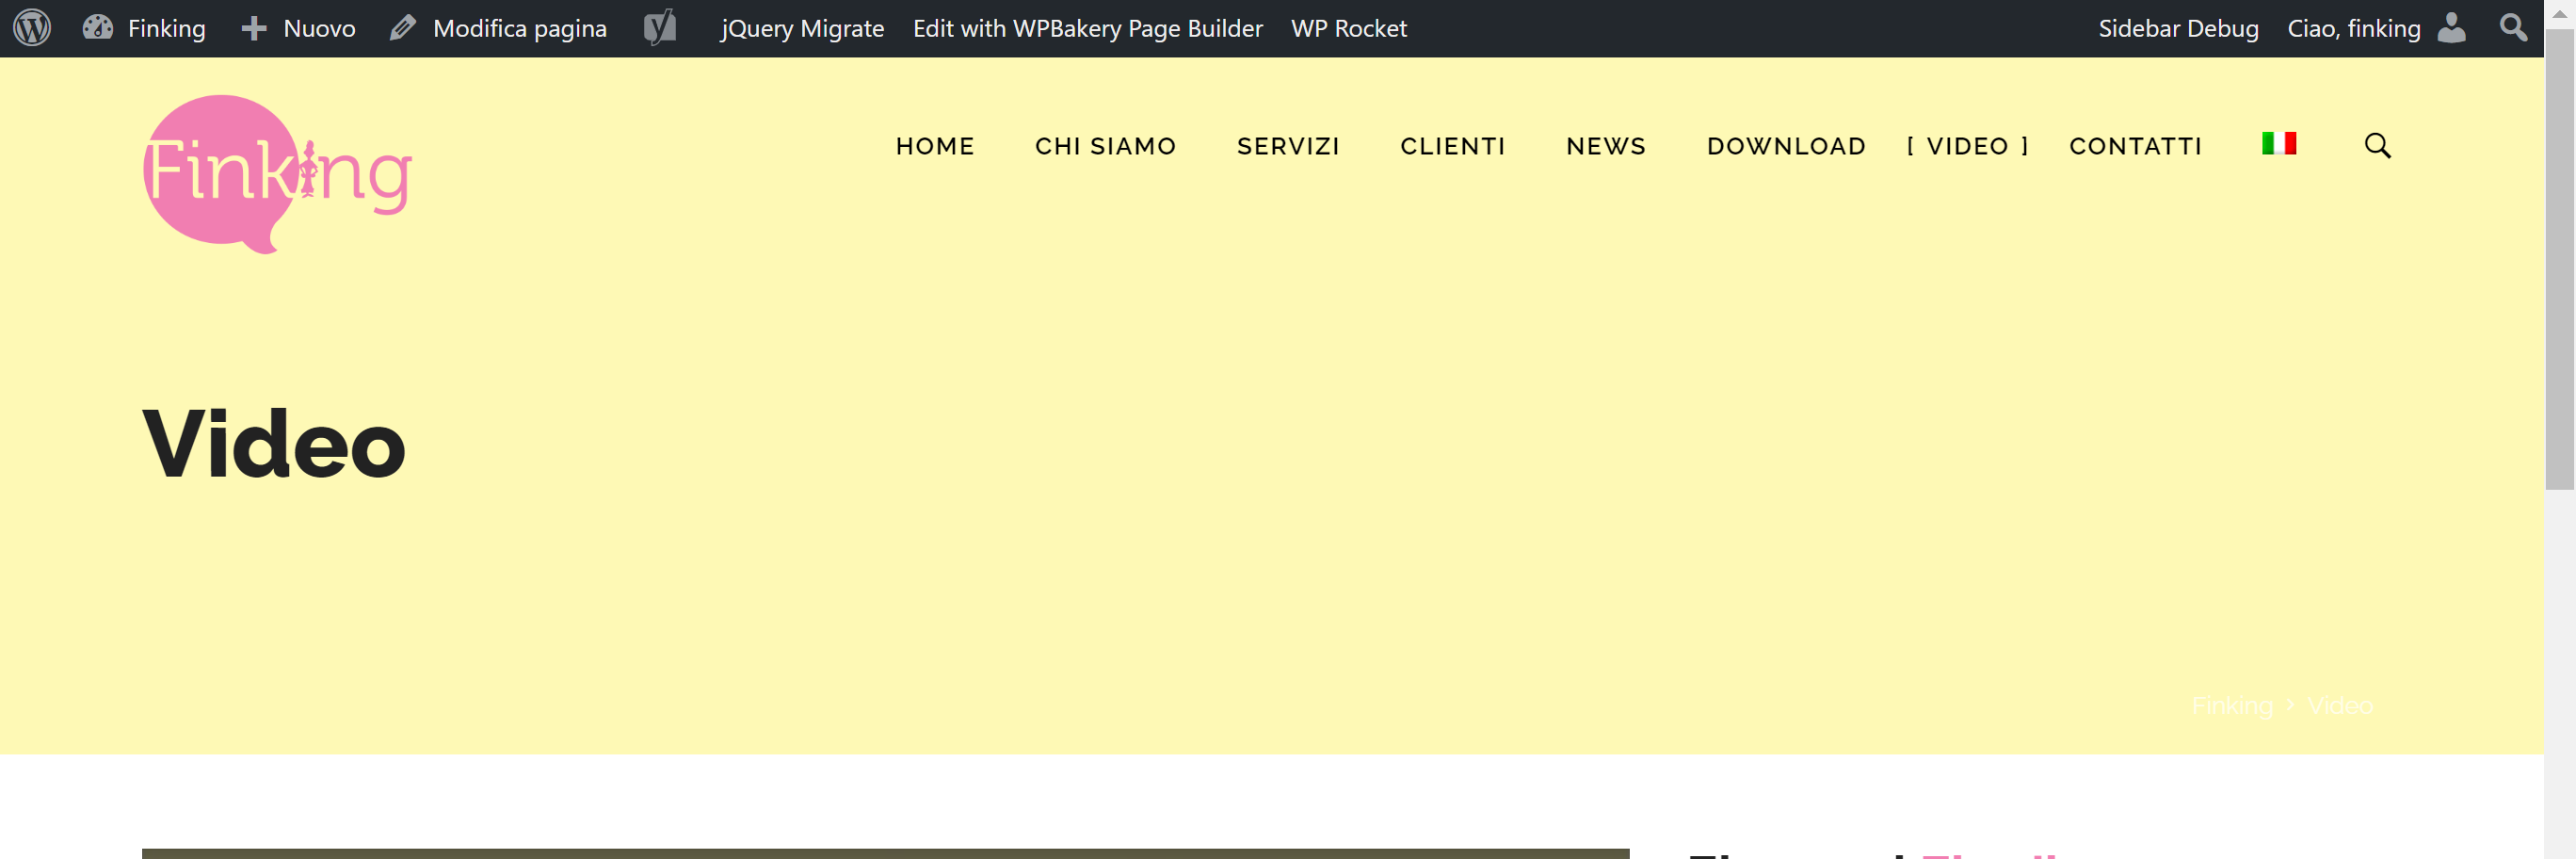Click the site search icon in navigation

(x=2377, y=146)
